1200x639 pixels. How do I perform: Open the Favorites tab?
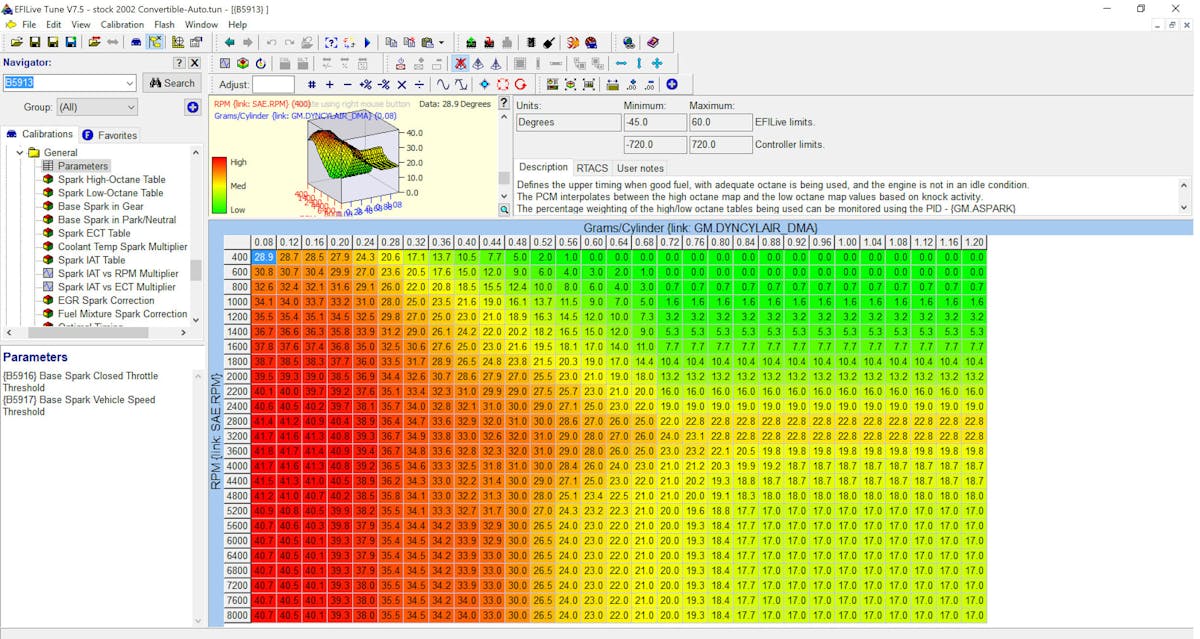coord(110,135)
